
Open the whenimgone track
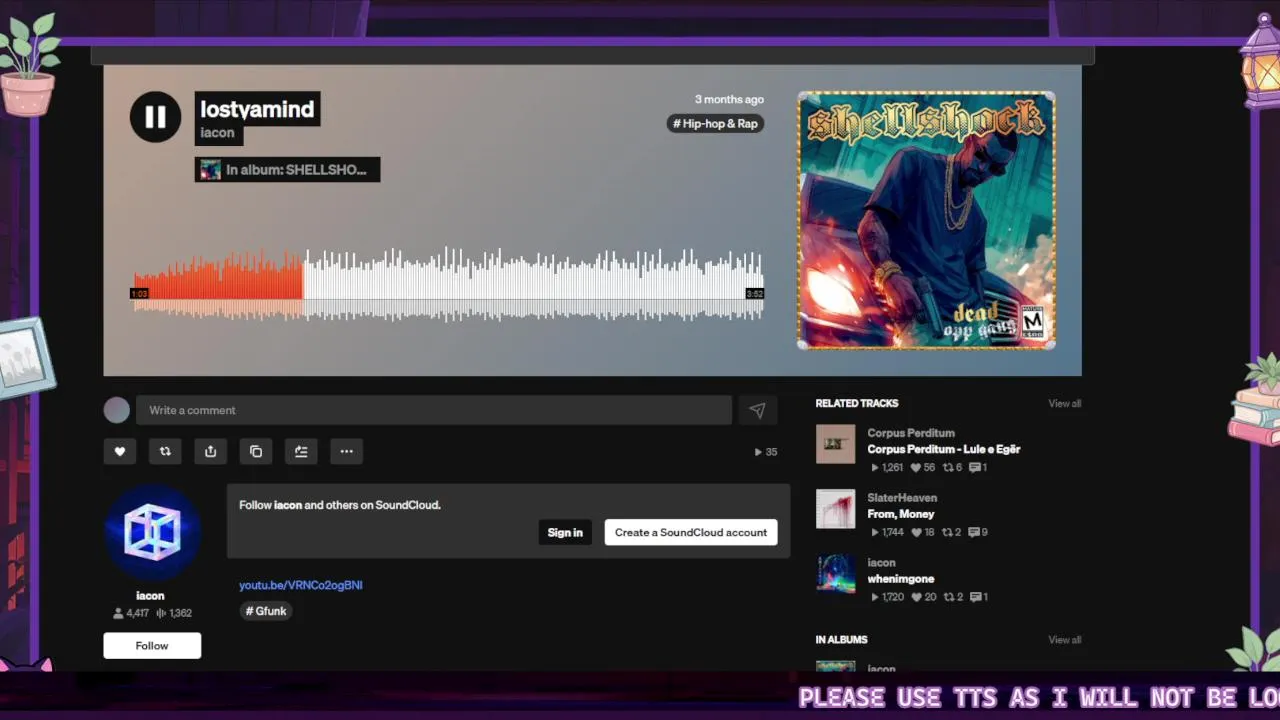(x=901, y=579)
